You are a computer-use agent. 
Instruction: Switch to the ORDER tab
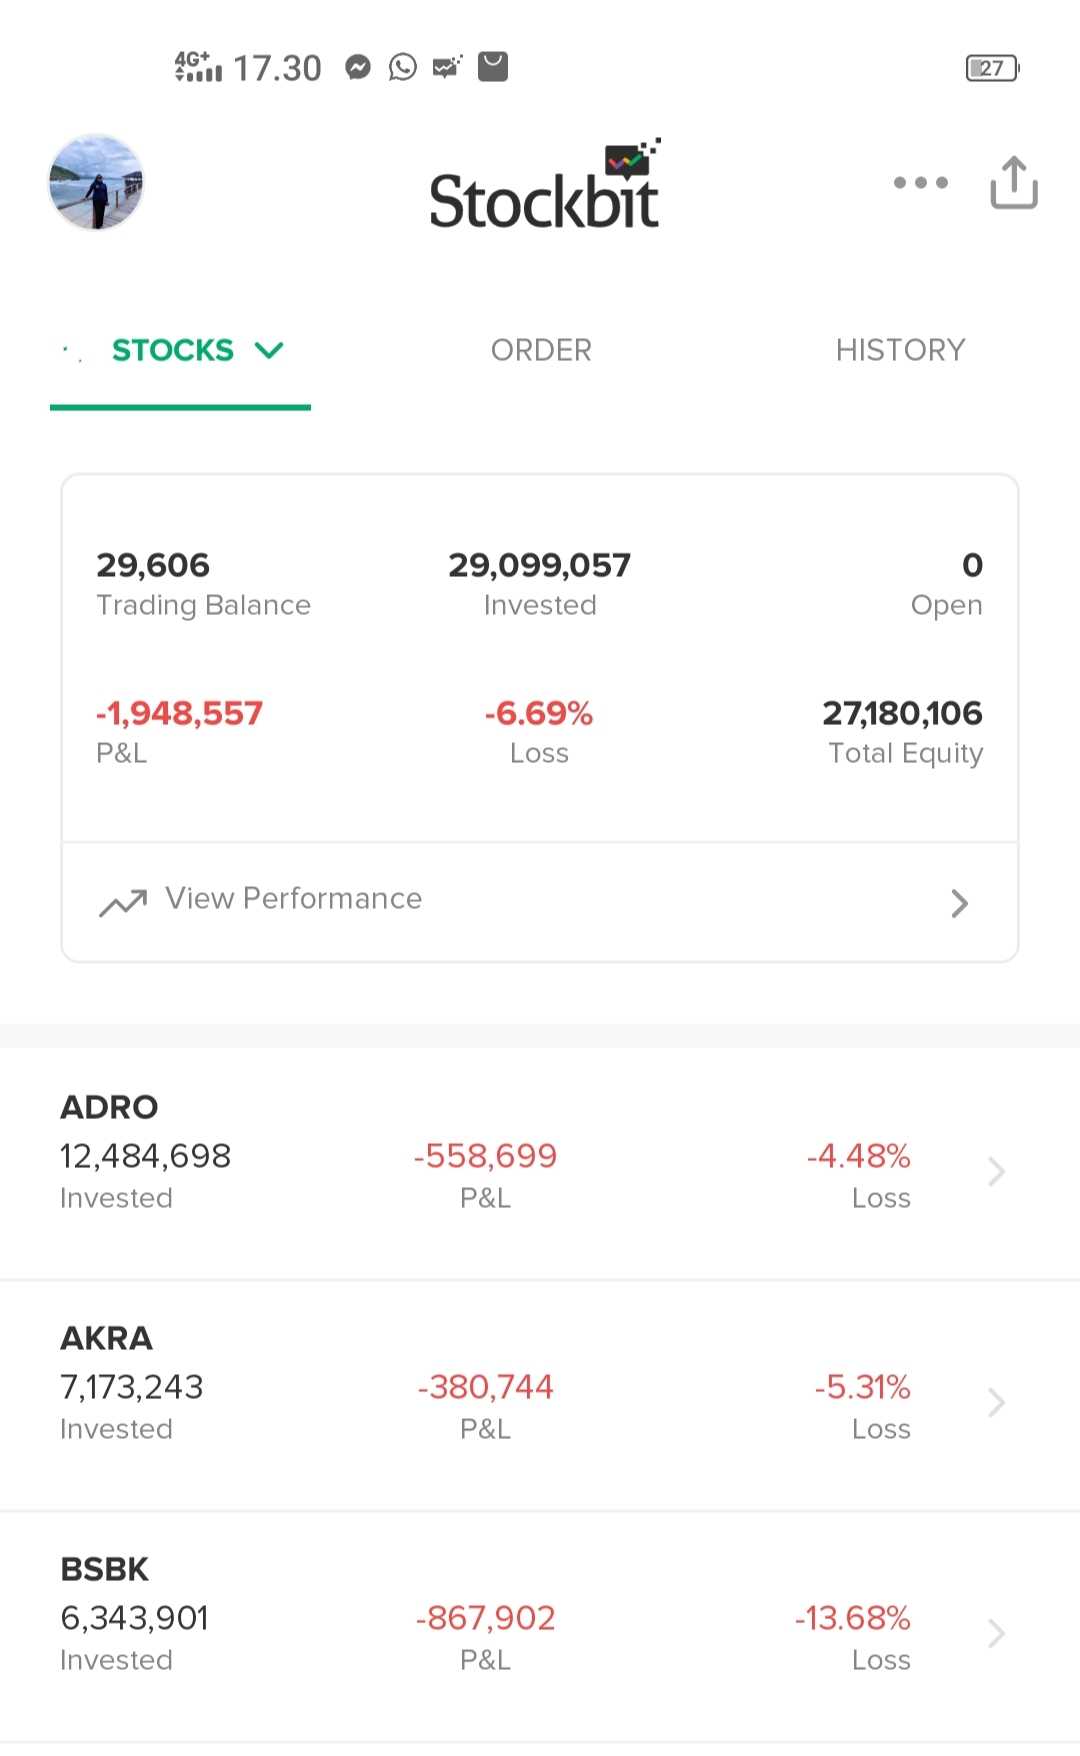click(x=541, y=350)
